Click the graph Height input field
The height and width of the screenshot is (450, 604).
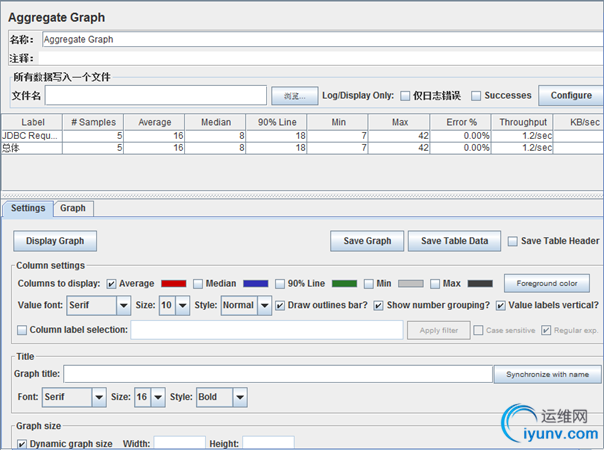coord(268,443)
